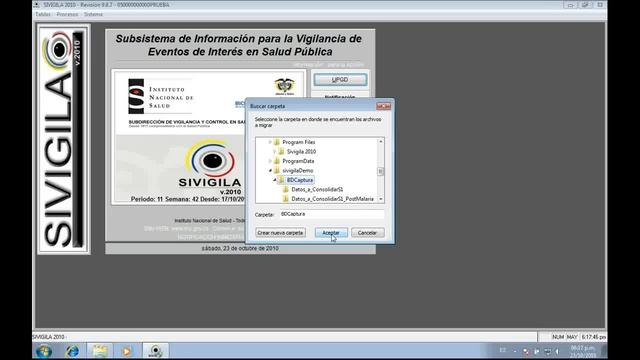Click MAY indicator in status bar
The width and height of the screenshot is (640, 360).
click(572, 337)
